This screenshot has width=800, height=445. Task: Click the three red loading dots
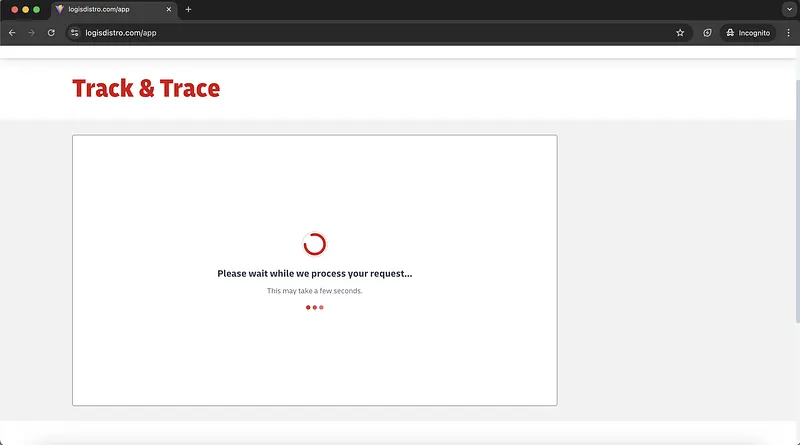315,307
